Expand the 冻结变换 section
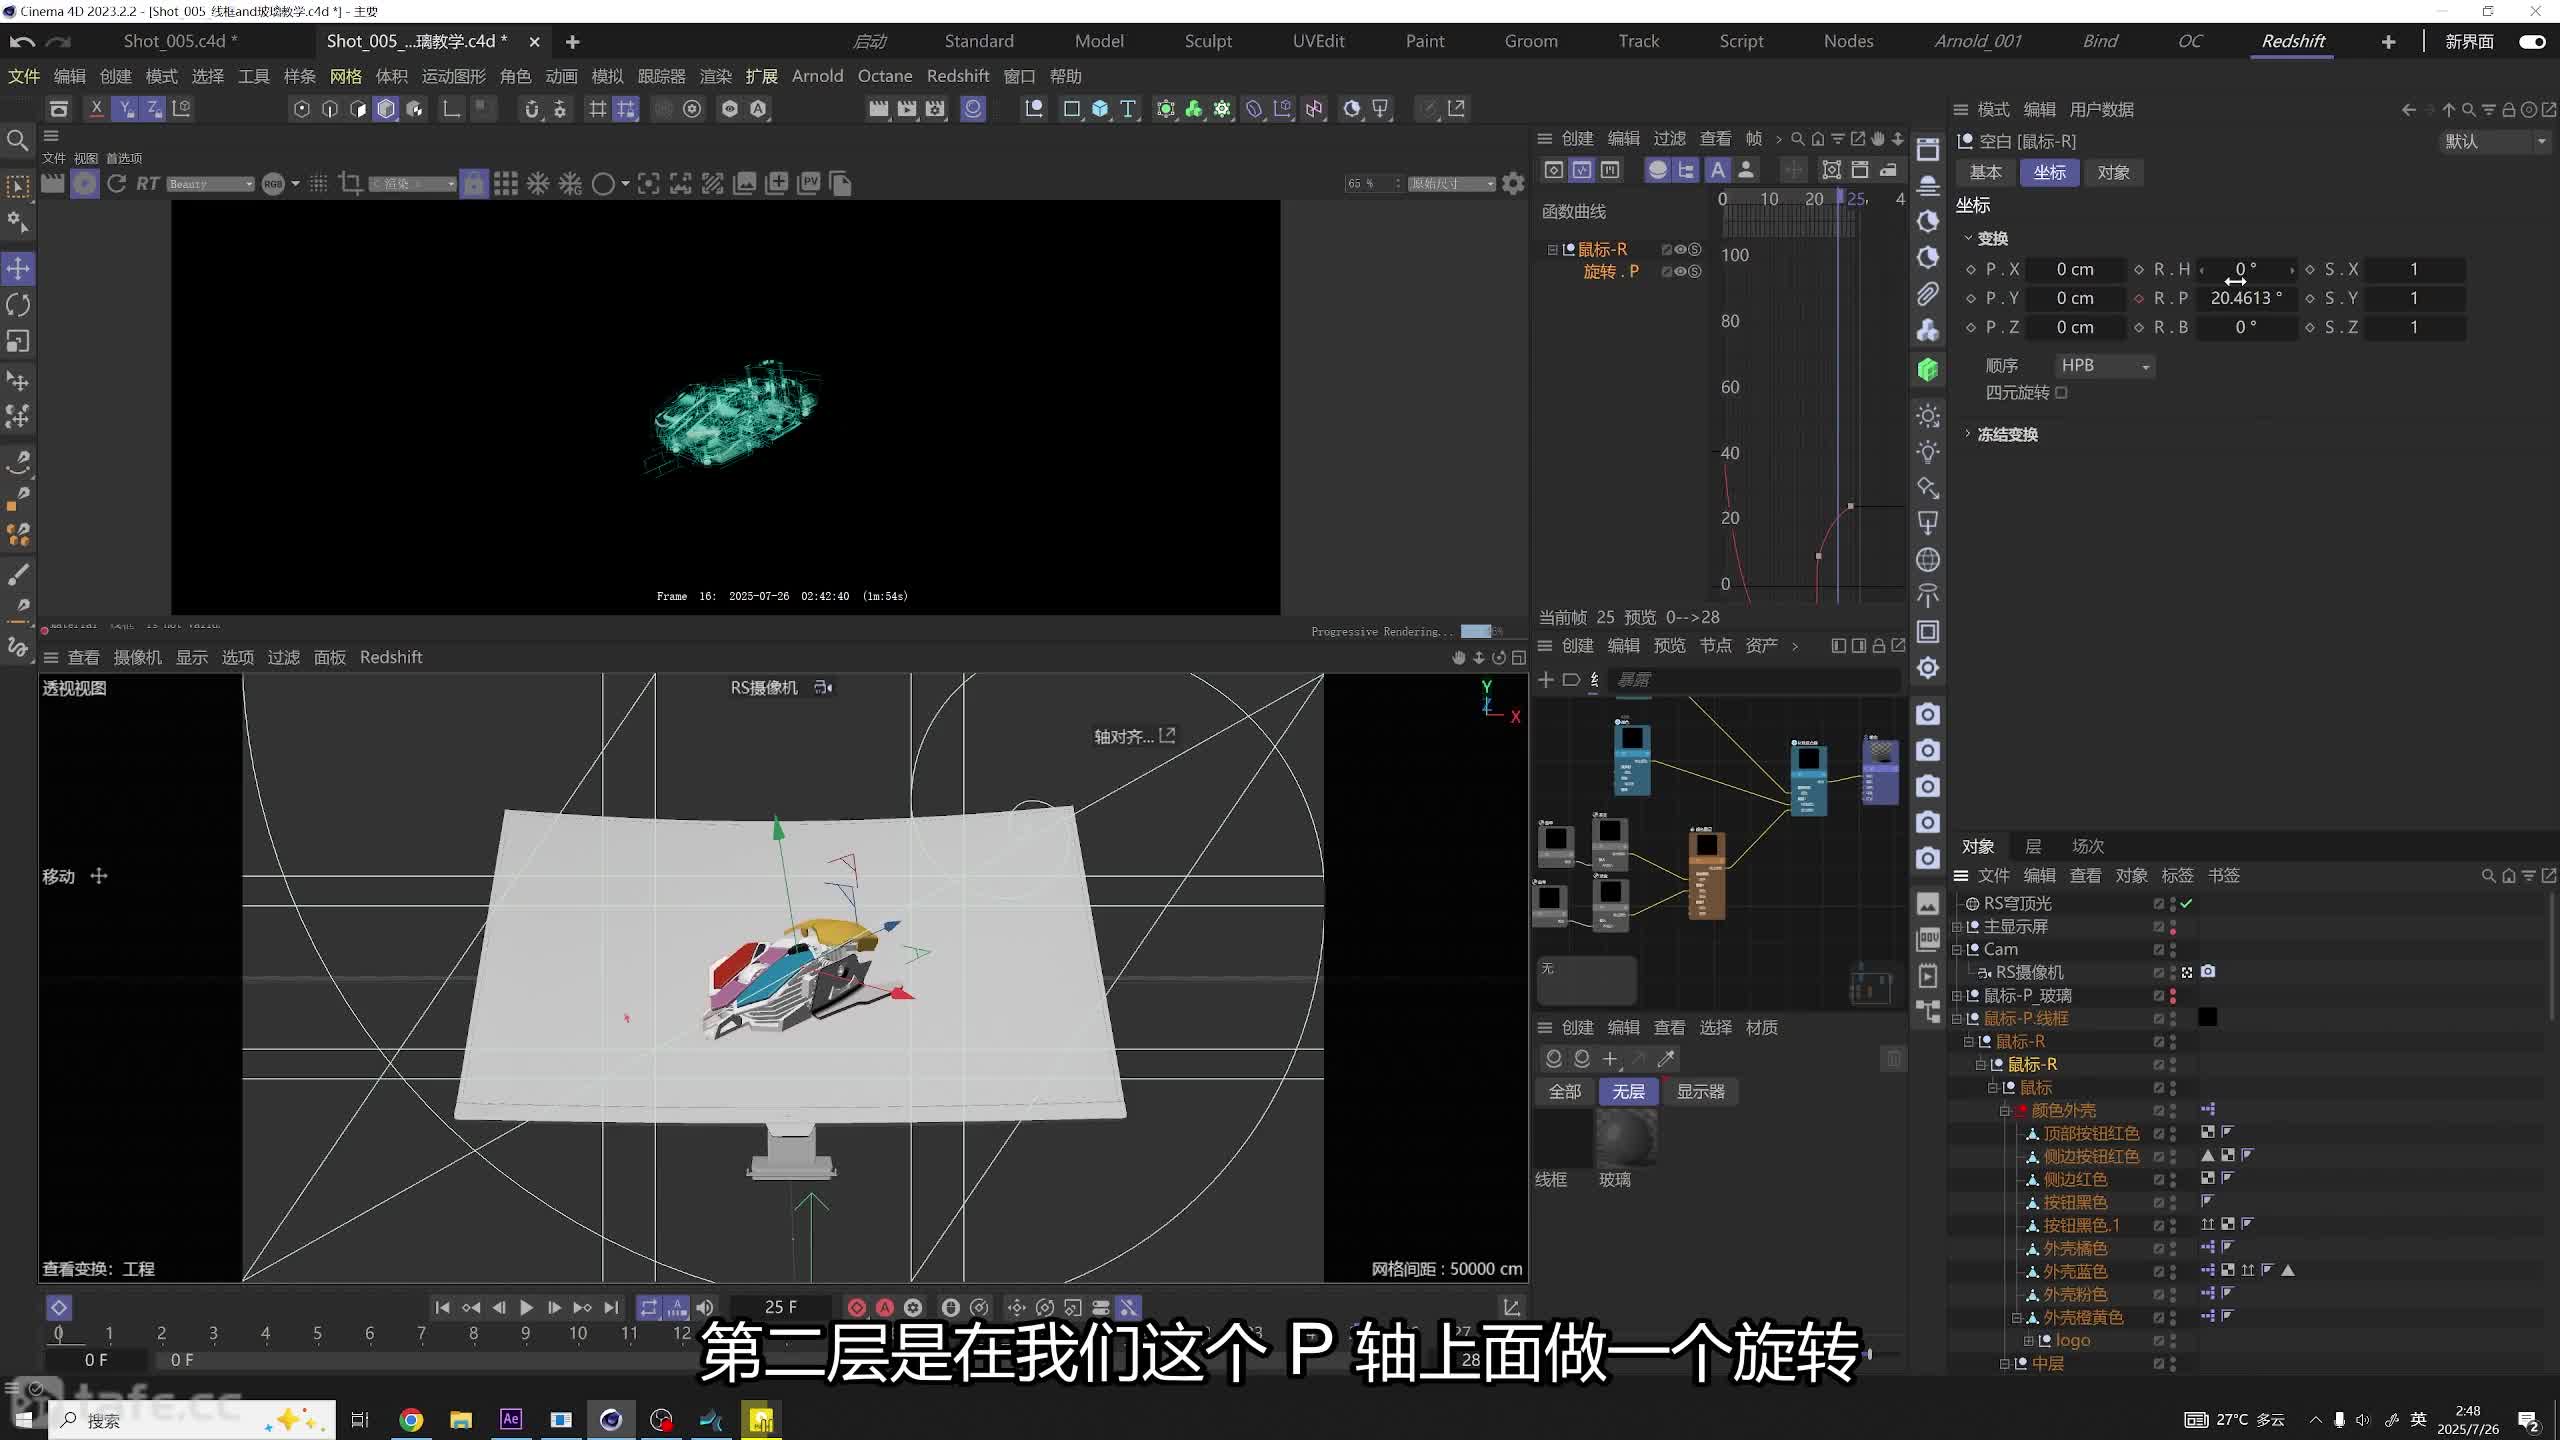2560x1440 pixels. 1968,434
